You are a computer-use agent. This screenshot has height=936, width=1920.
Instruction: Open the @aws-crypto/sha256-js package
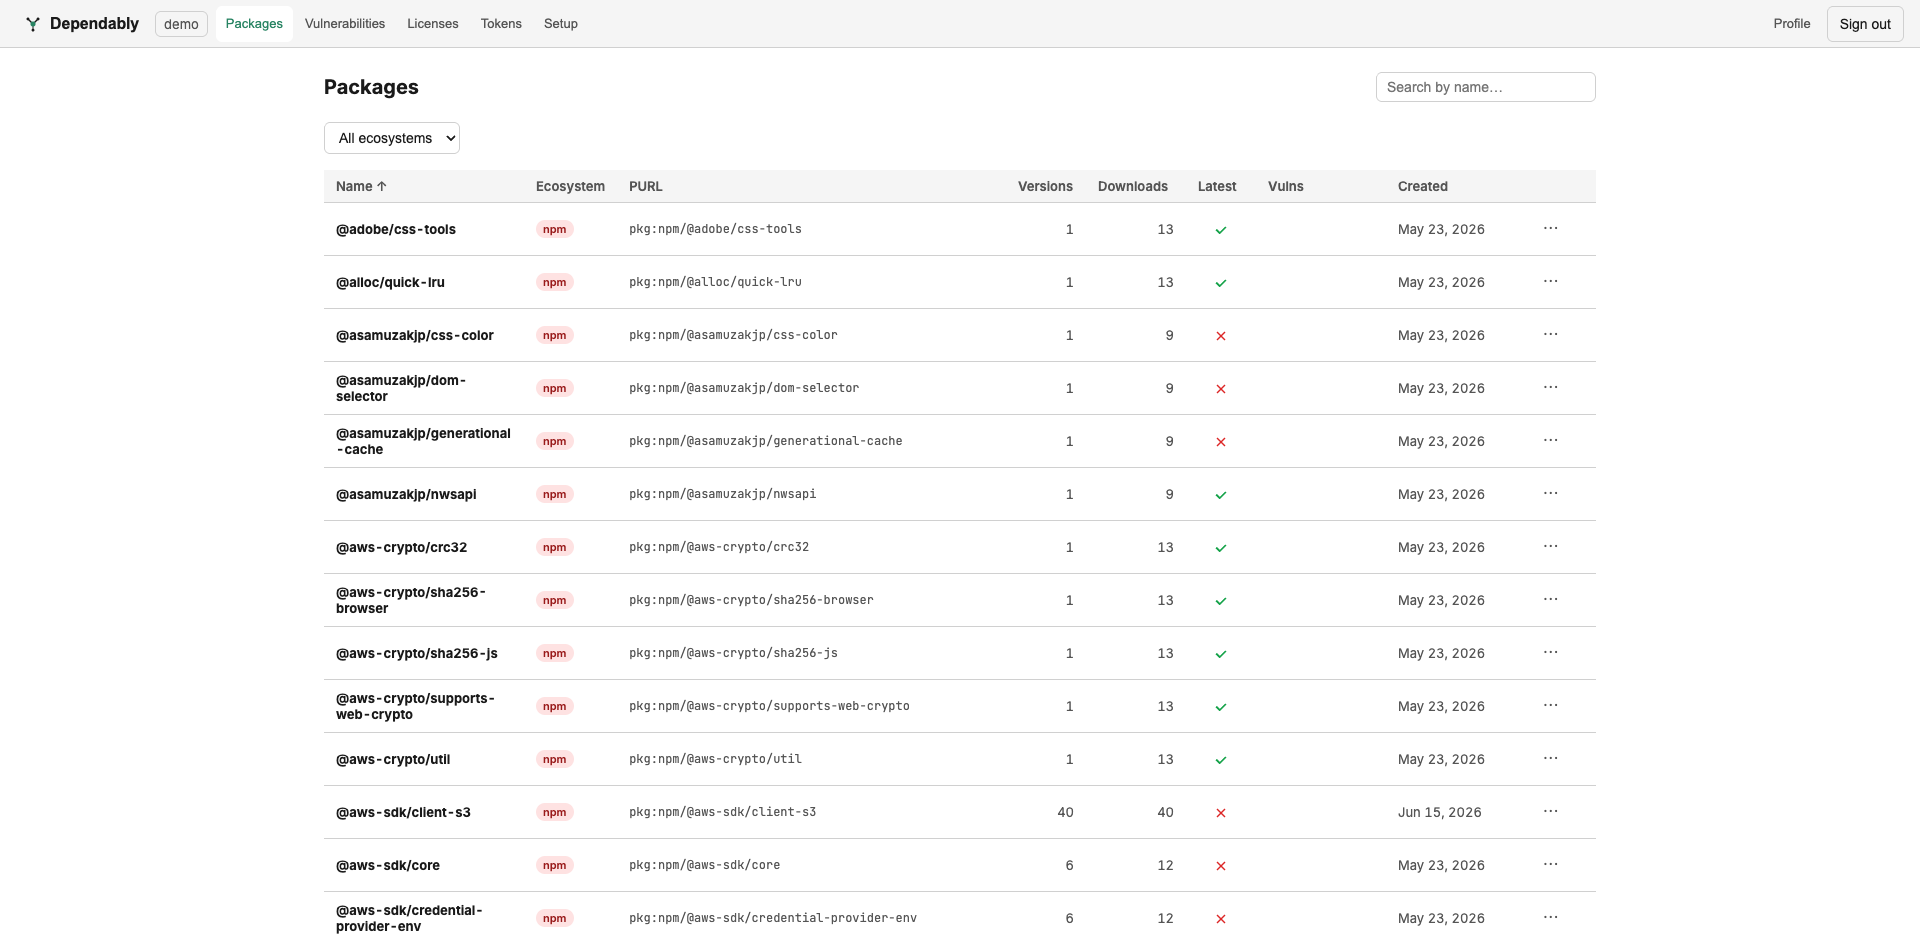417,653
